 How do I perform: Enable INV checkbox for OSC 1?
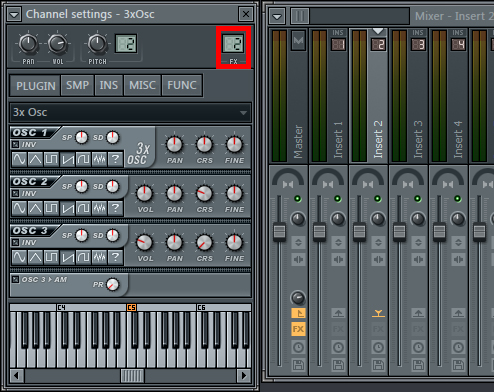[15, 144]
